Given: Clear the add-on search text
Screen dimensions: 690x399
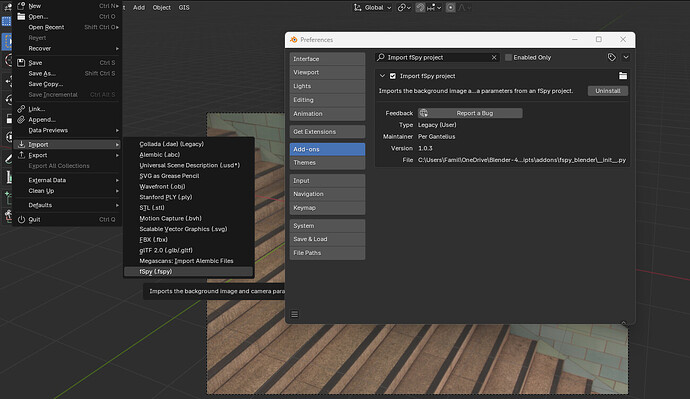Looking at the screenshot, I should (494, 57).
